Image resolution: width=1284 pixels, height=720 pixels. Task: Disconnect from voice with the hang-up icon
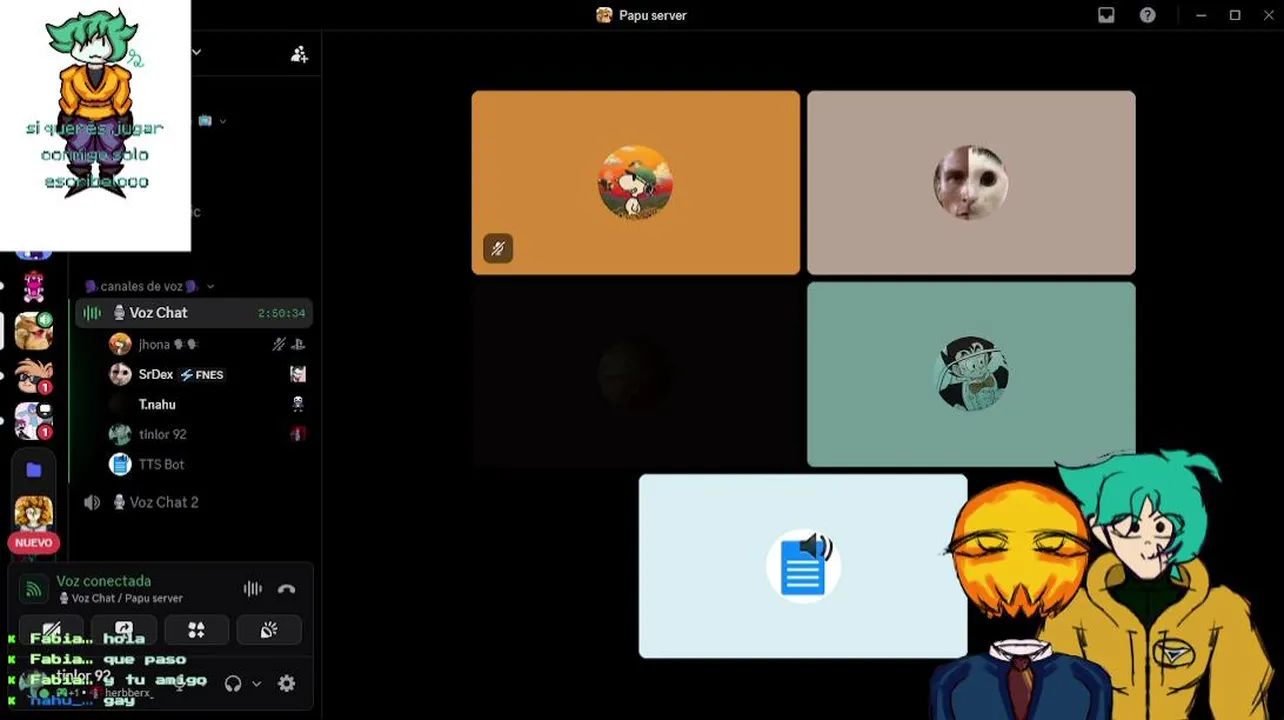287,589
